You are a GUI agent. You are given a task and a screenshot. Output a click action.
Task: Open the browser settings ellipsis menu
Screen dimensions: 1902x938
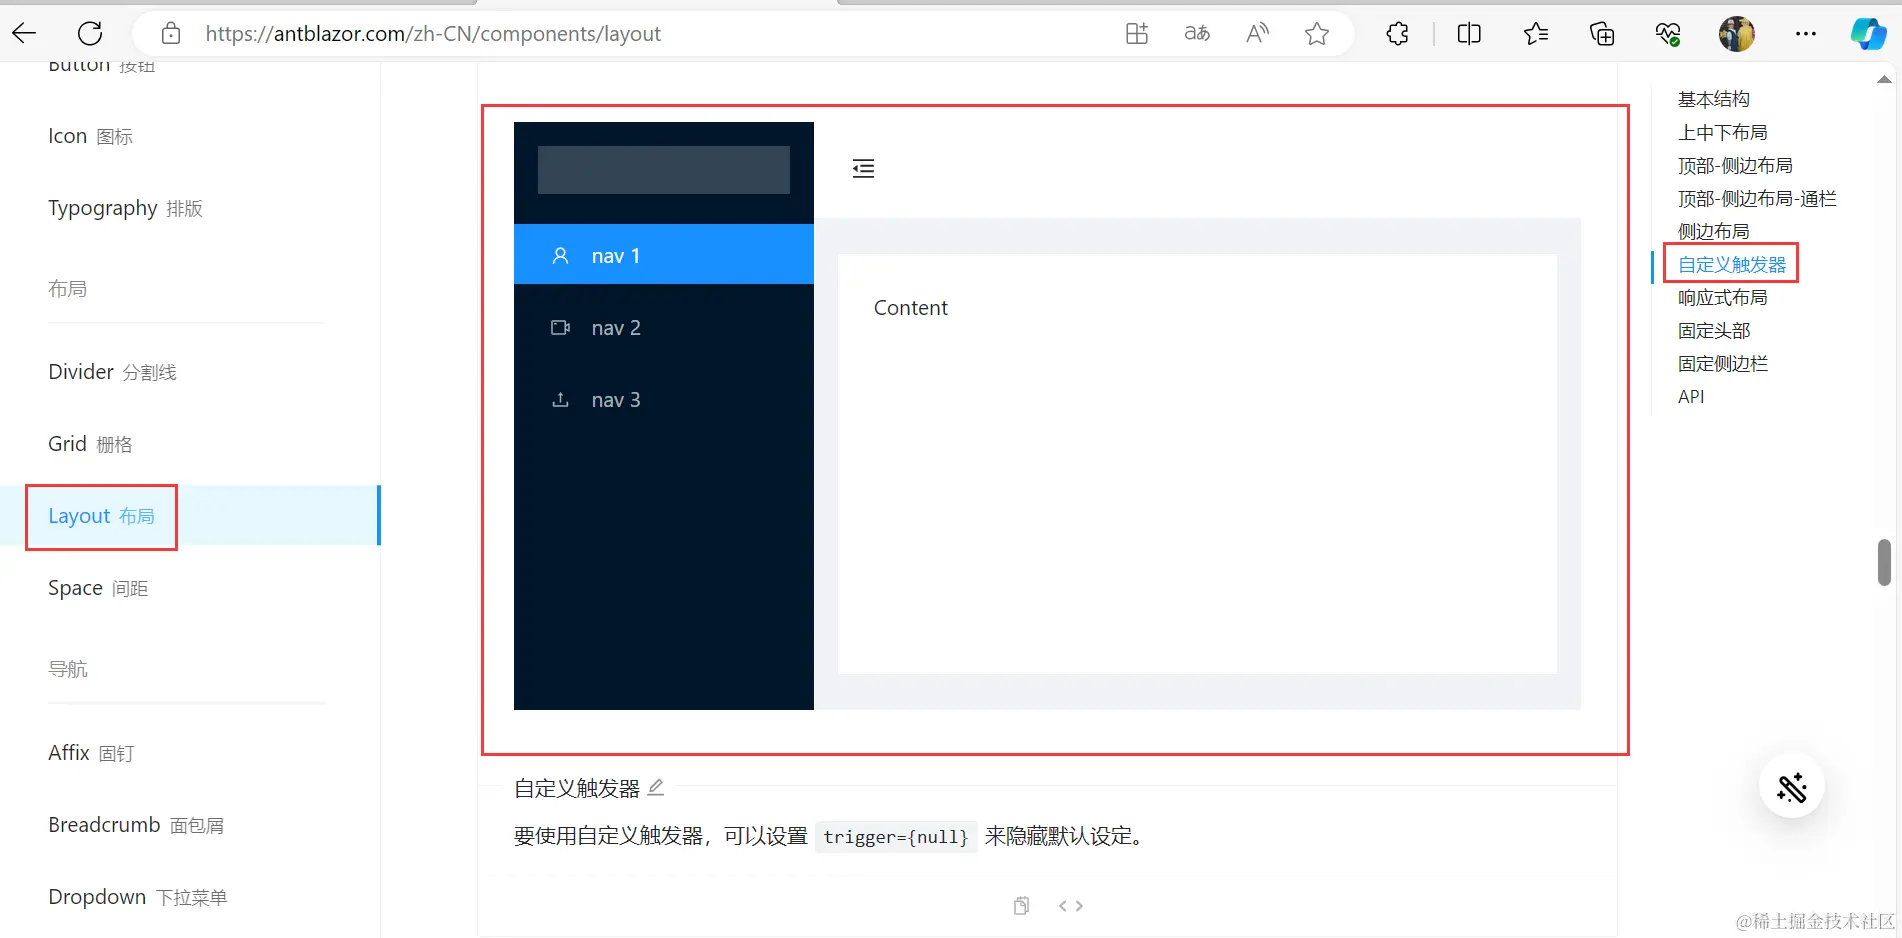click(x=1806, y=33)
